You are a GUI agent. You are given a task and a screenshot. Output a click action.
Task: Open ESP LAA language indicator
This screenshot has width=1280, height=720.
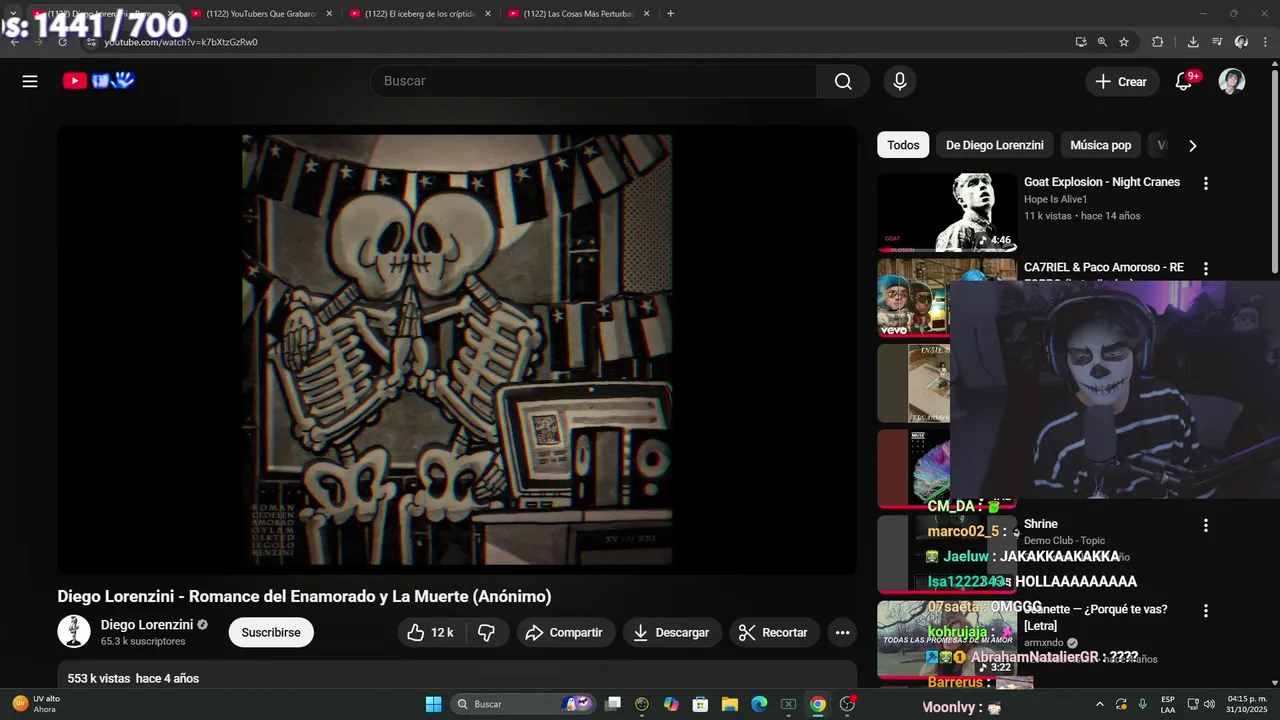tap(1168, 704)
